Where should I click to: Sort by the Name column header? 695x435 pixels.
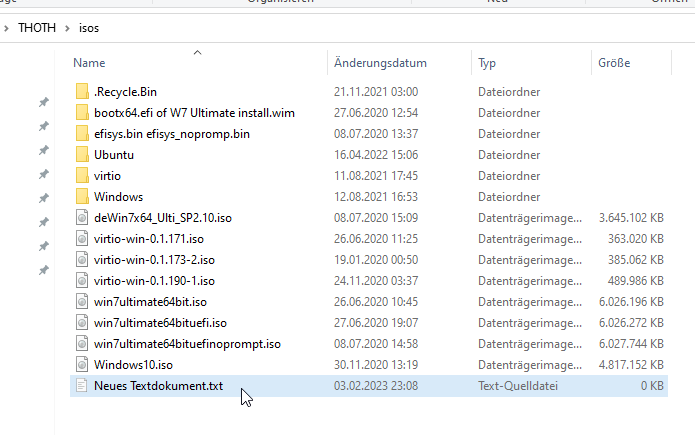90,63
